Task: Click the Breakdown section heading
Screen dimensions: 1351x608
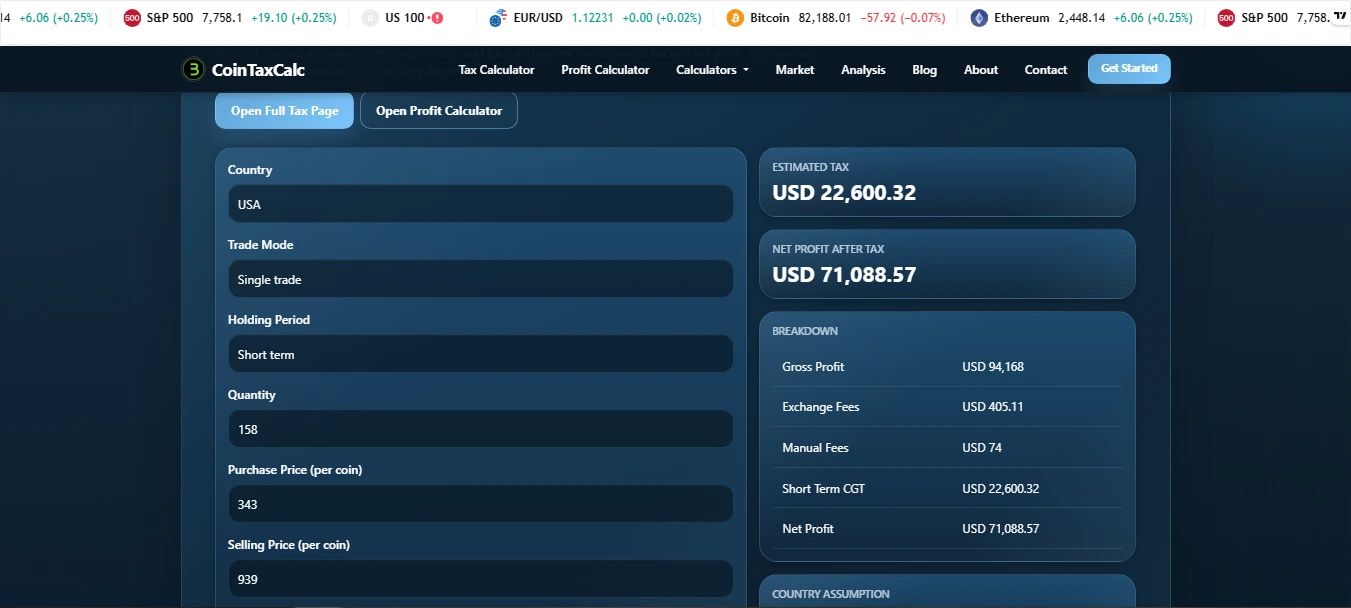Action: 805,331
